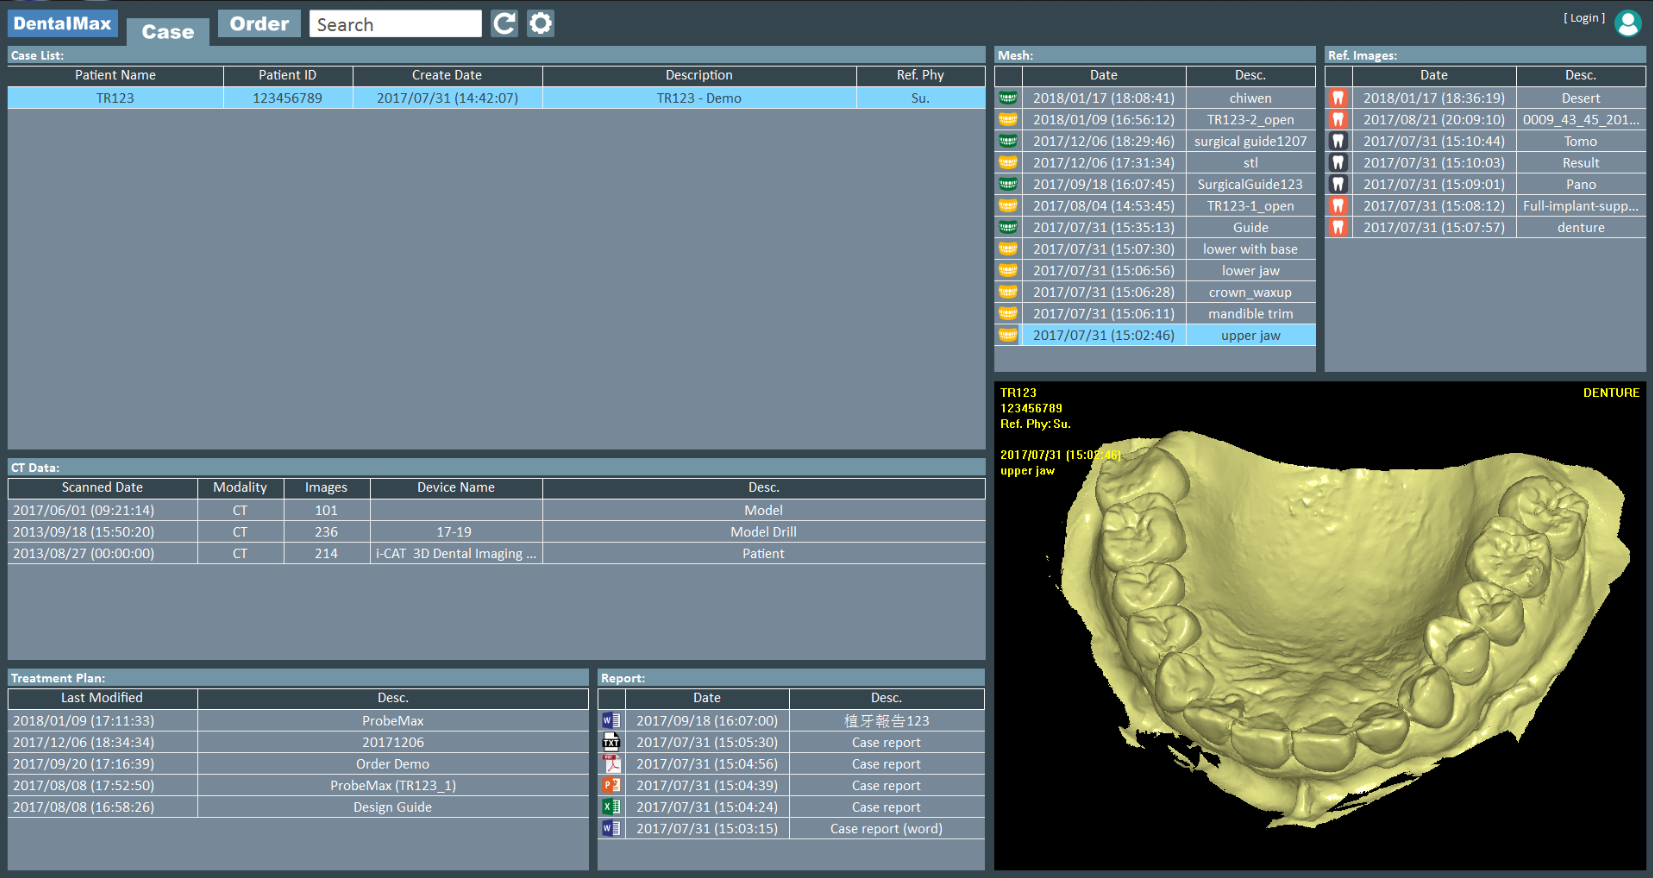Select patient TR123 in Case List
The height and width of the screenshot is (878, 1653).
497,98
